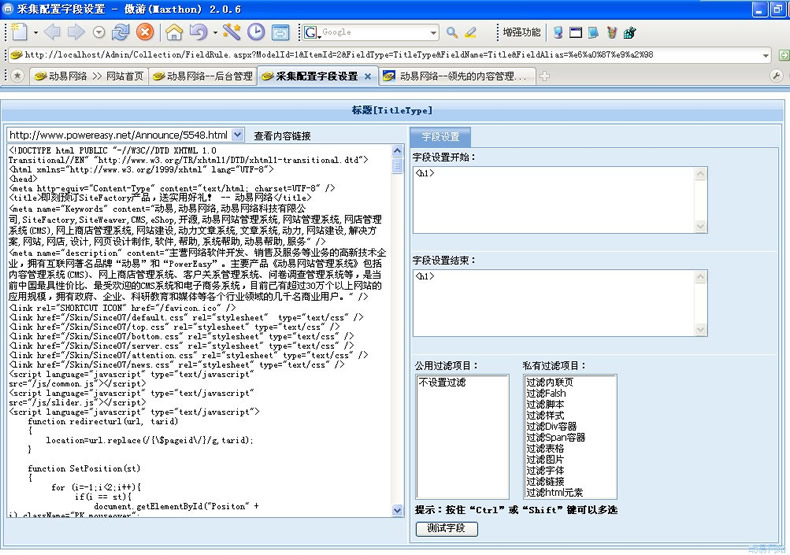The image size is (790, 555).
Task: Select 过滤html元素 filter option
Action: (555, 493)
